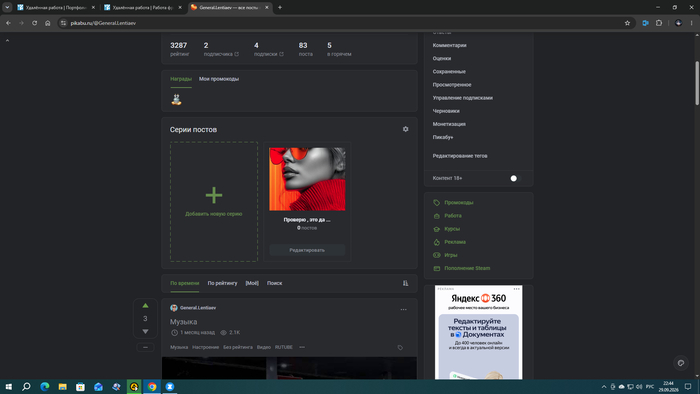Click the Работа briefcase icon
This screenshot has width=700, height=394.
437,216
